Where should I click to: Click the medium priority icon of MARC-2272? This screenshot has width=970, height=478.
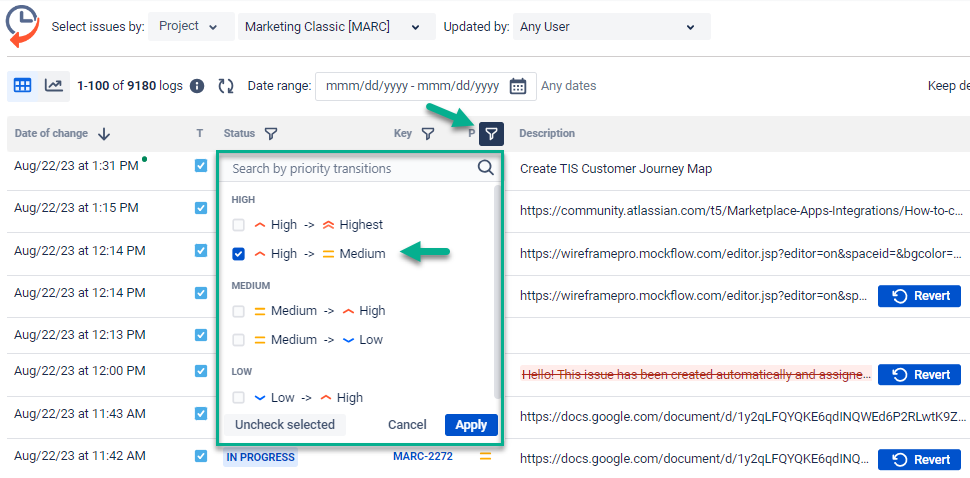click(485, 457)
